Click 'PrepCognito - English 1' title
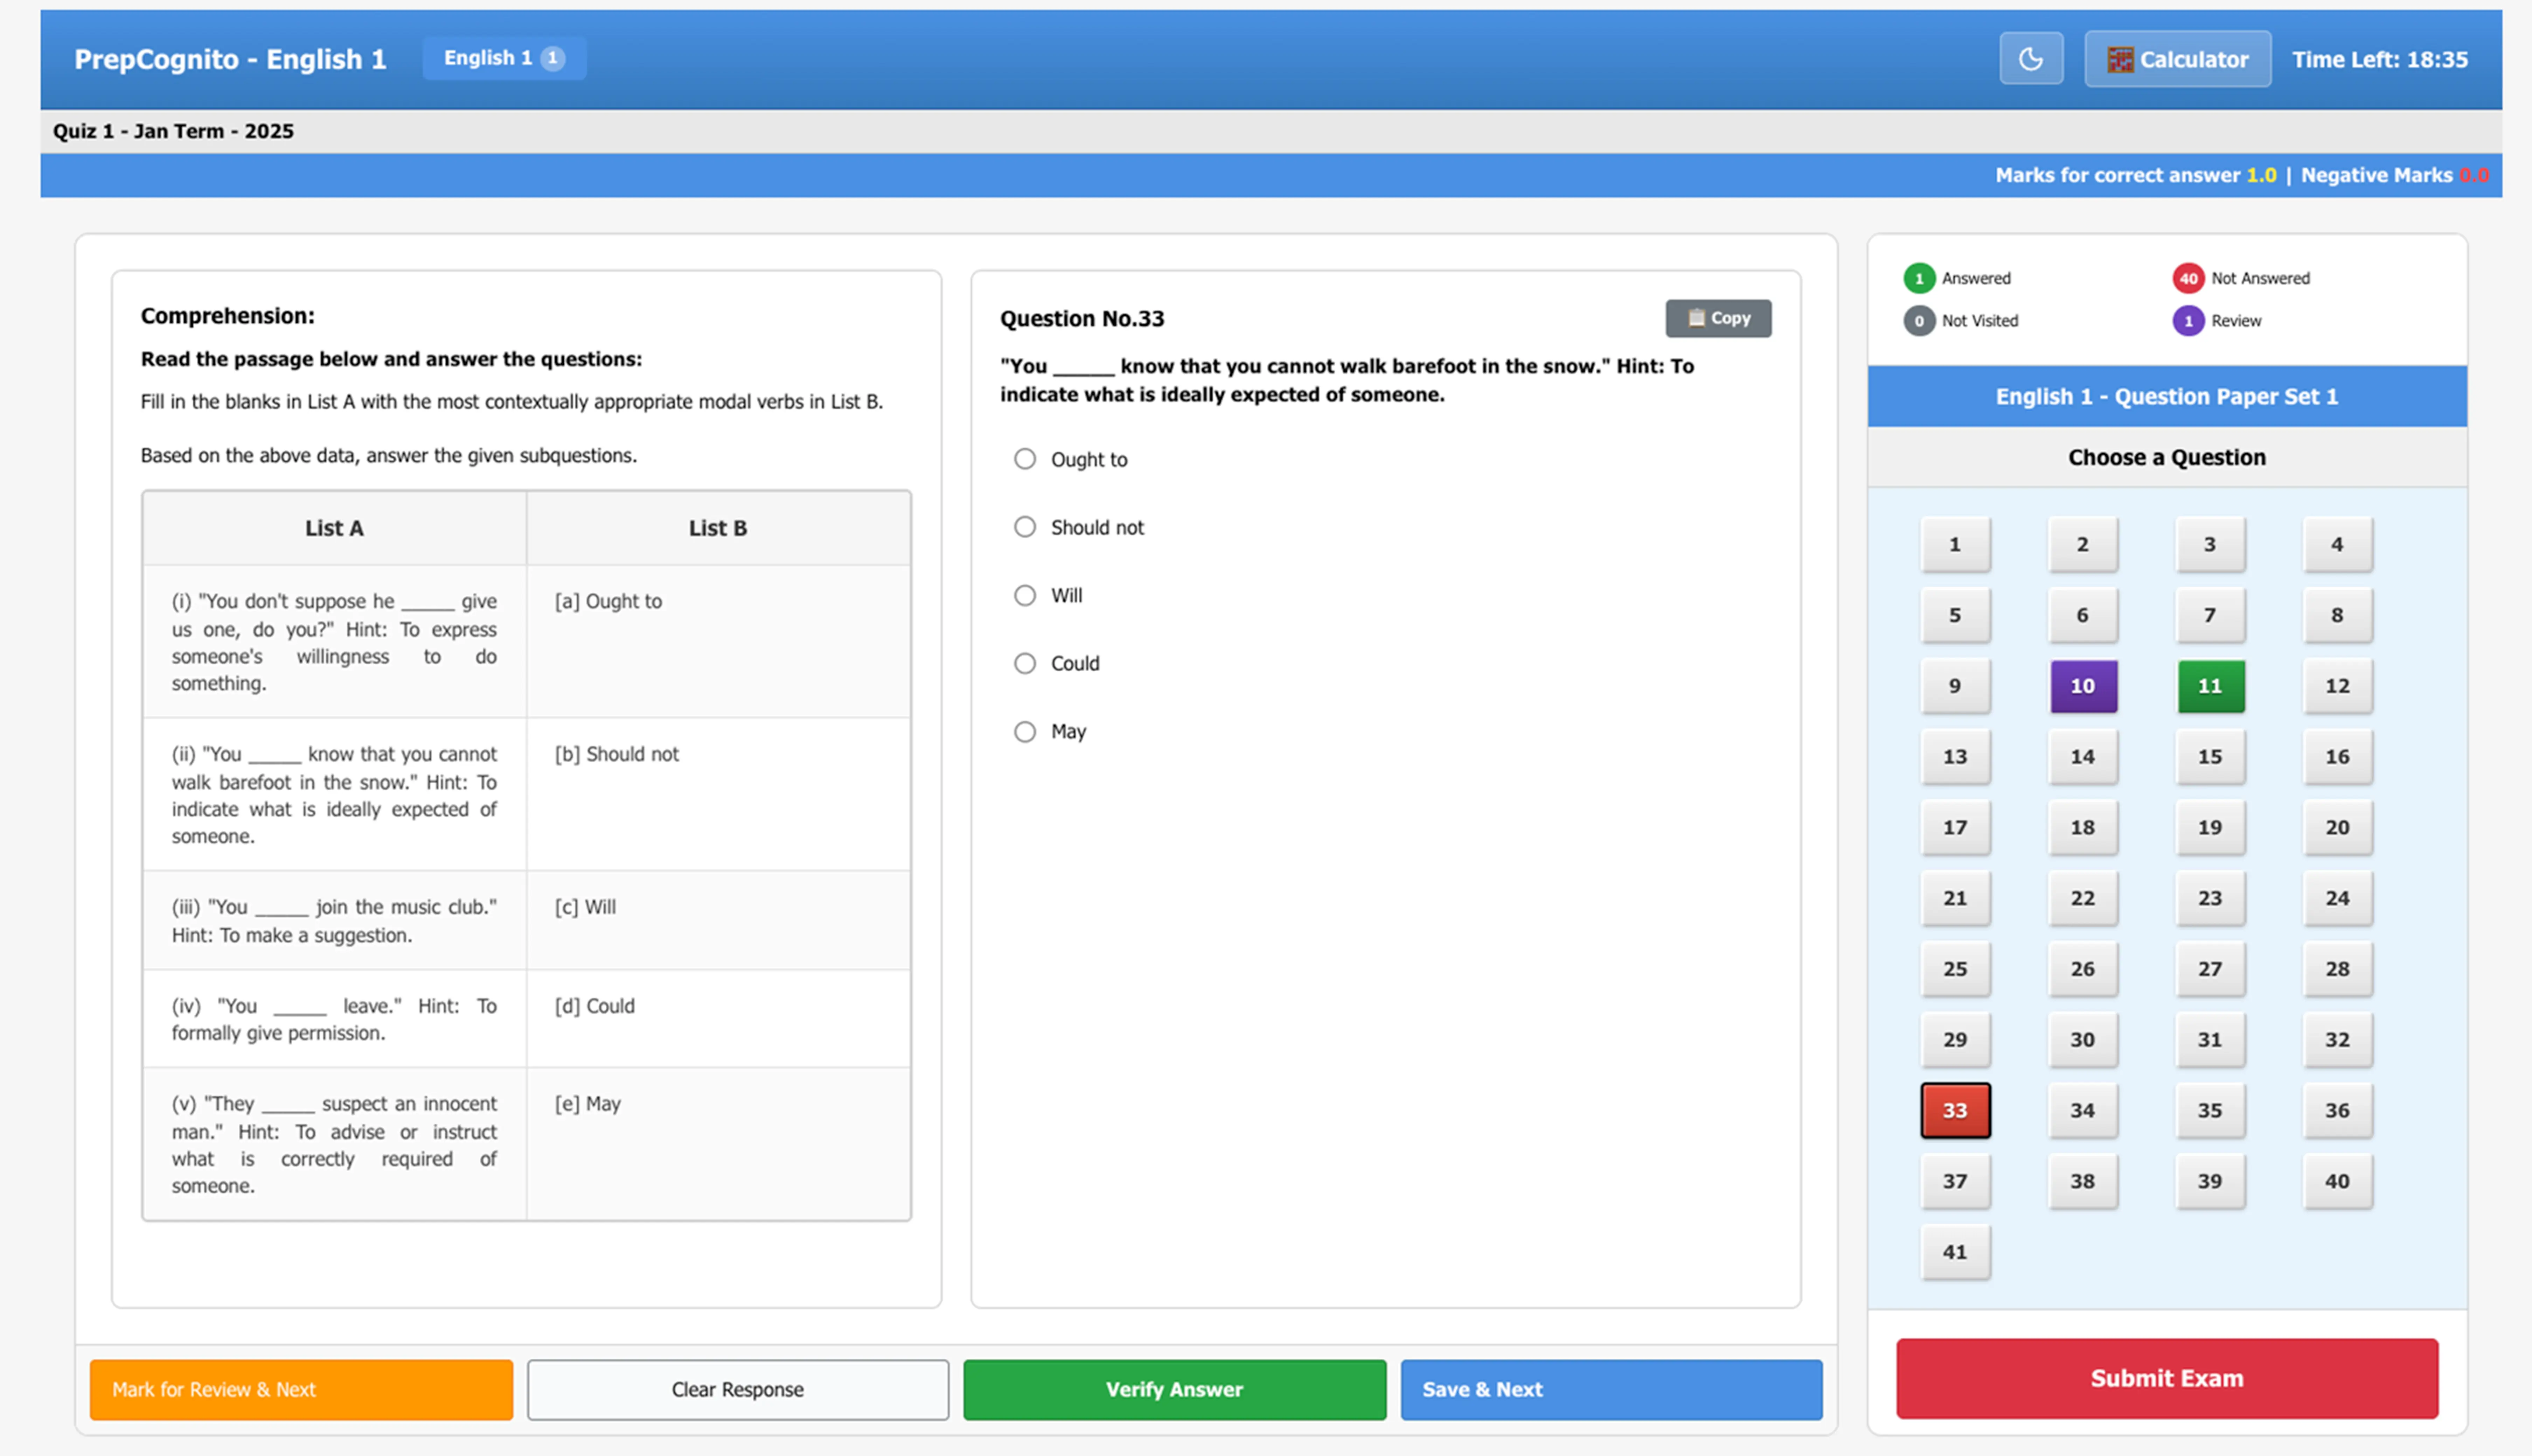The height and width of the screenshot is (1456, 2532). [230, 59]
